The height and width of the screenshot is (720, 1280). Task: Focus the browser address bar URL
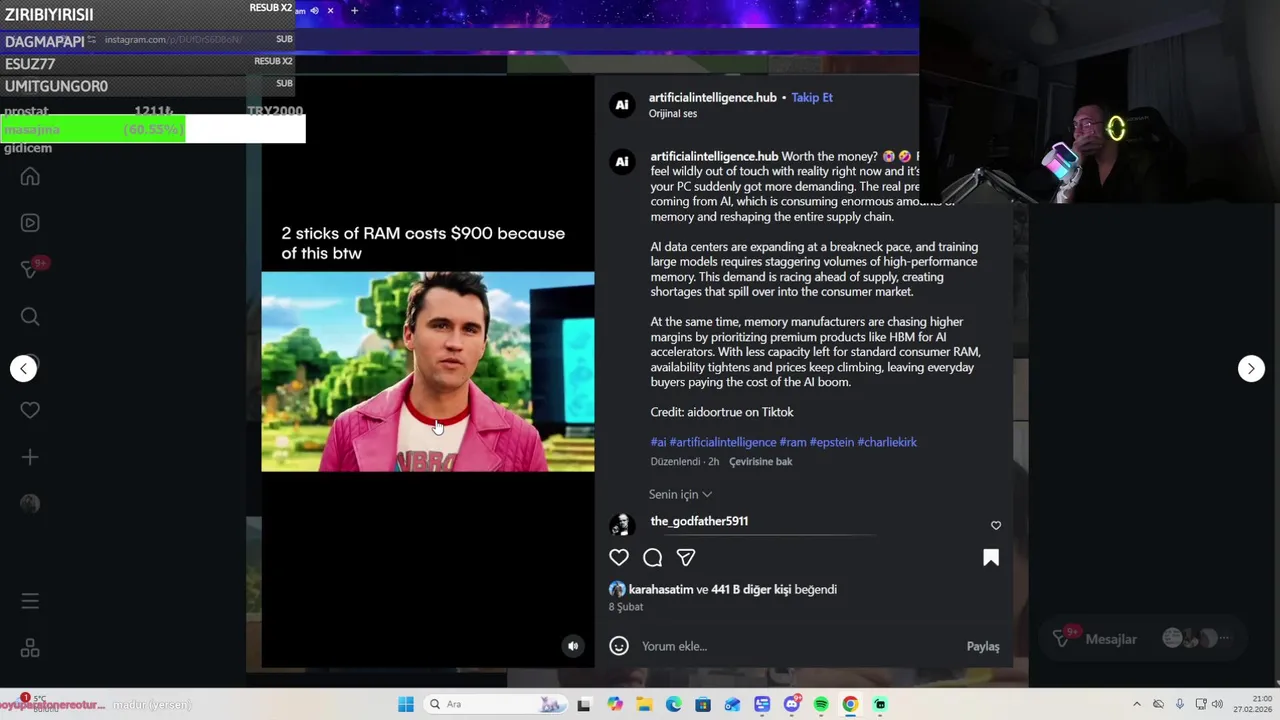tap(173, 39)
